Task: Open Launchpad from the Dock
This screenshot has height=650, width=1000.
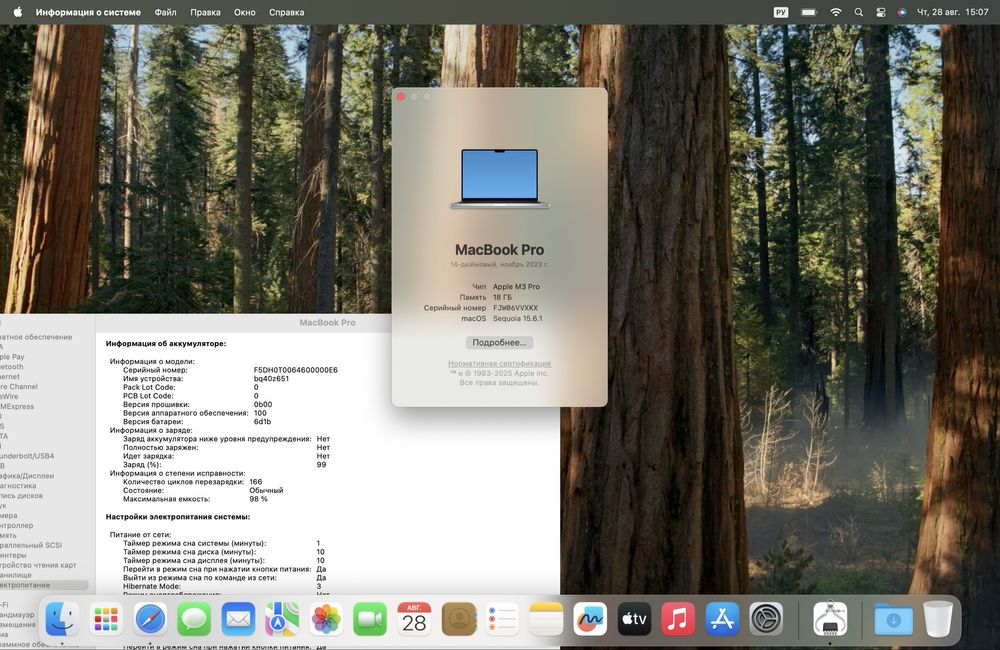Action: click(106, 619)
